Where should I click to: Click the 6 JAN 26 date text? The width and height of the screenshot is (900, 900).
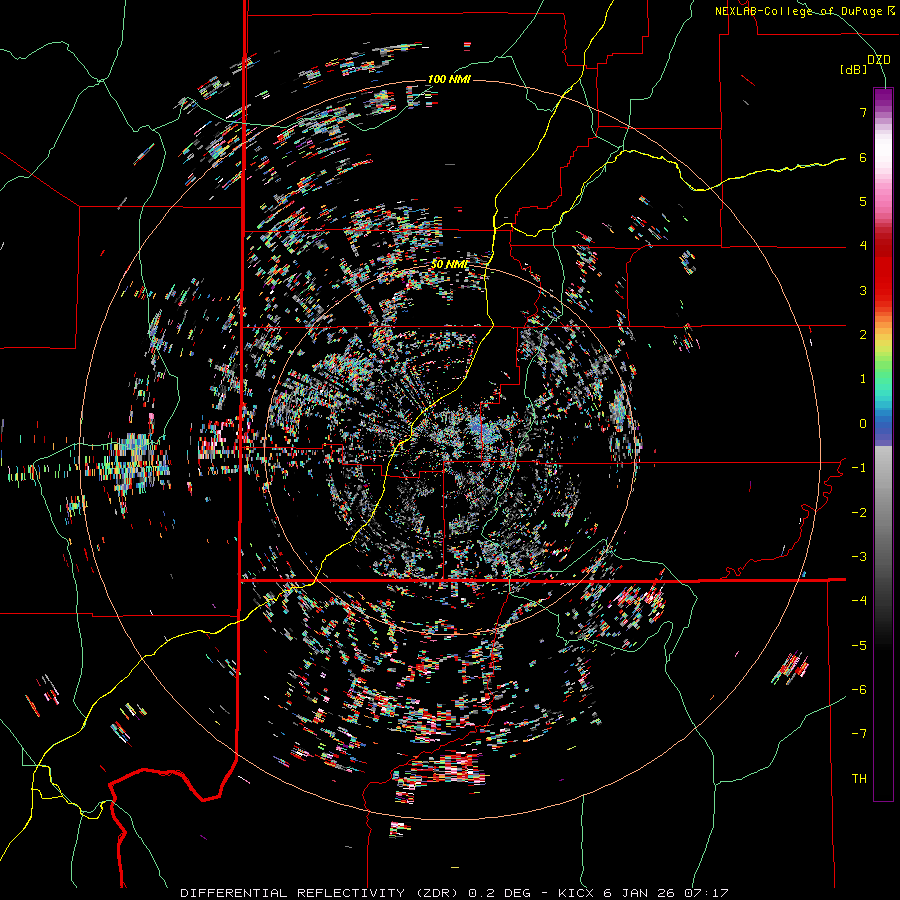pyautogui.click(x=639, y=893)
